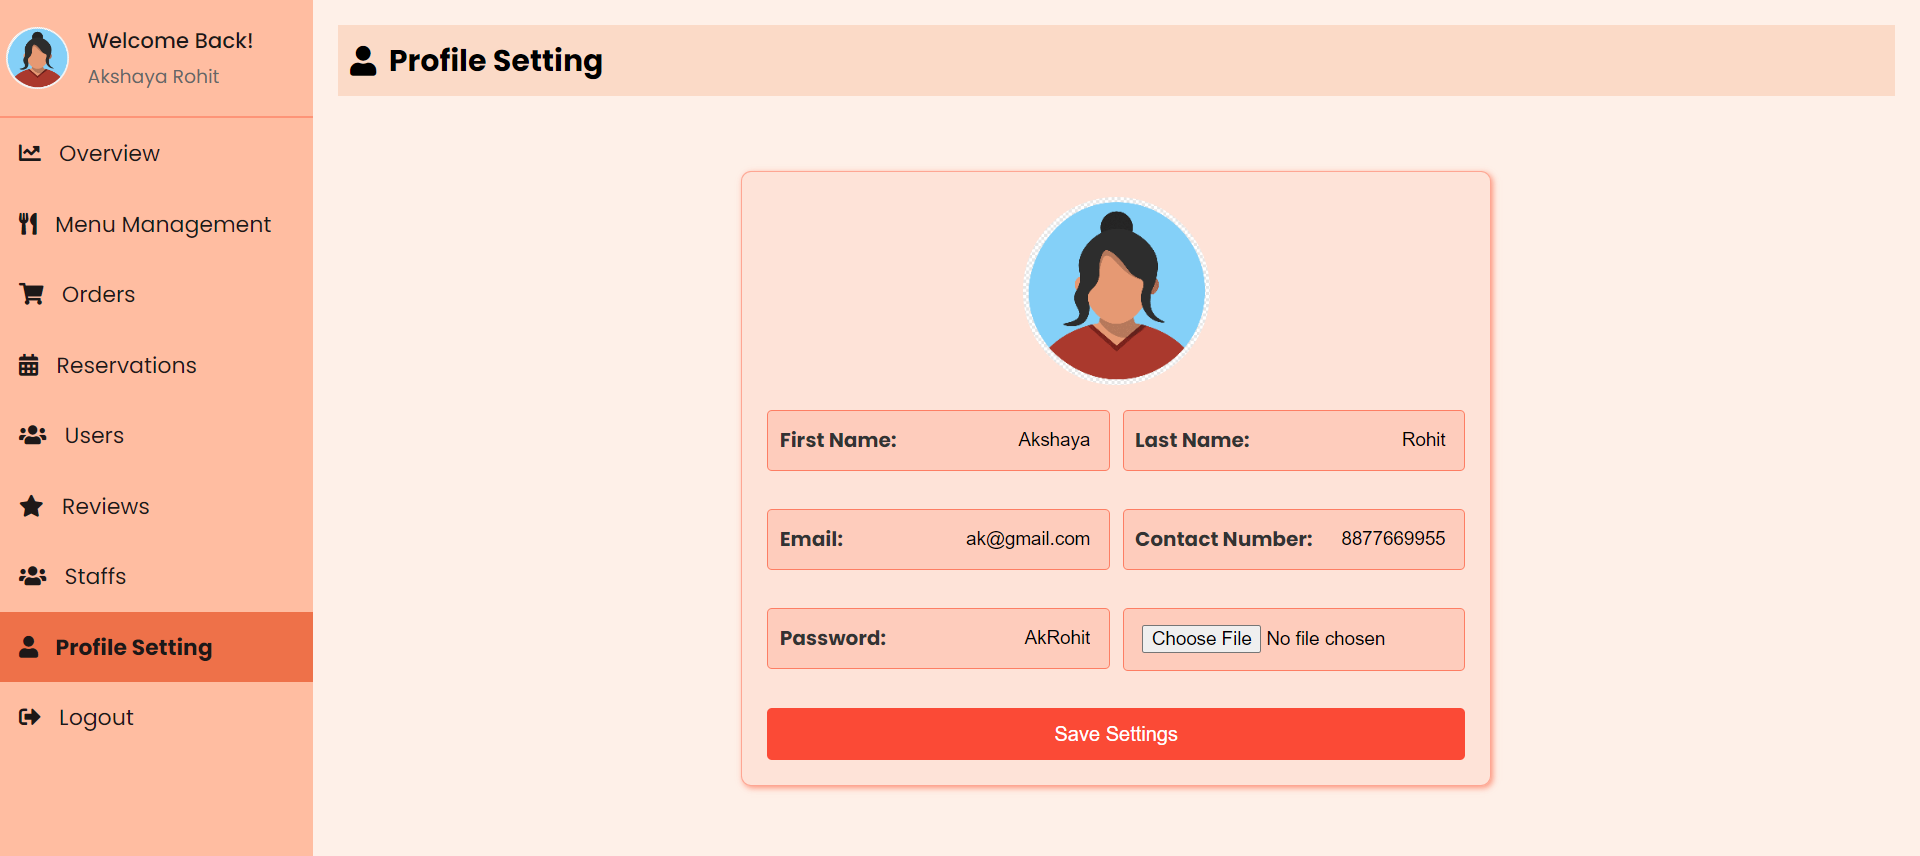Click the Reviews star icon
The image size is (1920, 856).
pyautogui.click(x=32, y=506)
